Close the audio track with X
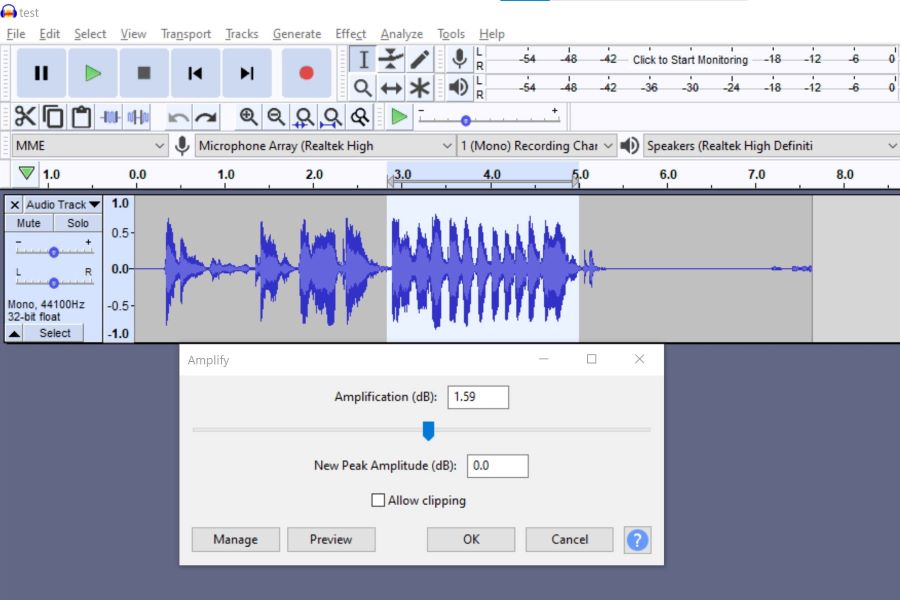 15,204
